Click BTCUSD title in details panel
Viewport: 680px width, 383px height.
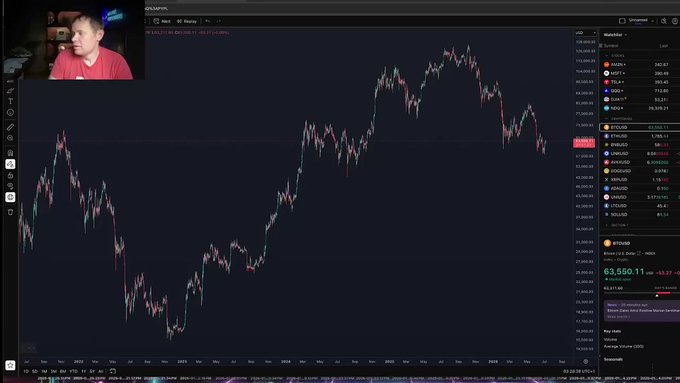coord(621,243)
